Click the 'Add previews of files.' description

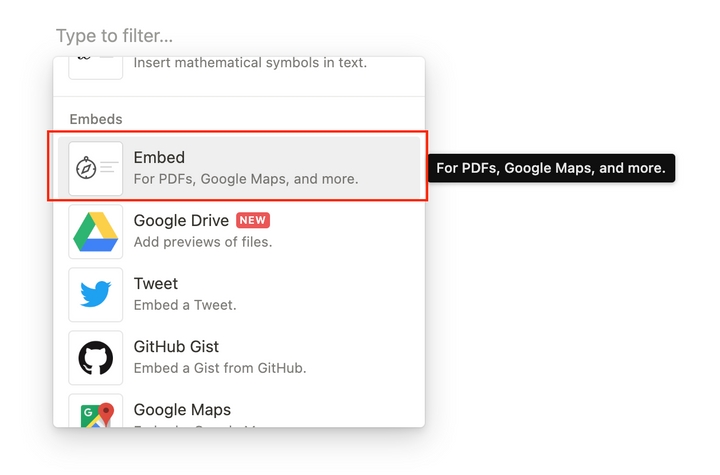coord(203,242)
